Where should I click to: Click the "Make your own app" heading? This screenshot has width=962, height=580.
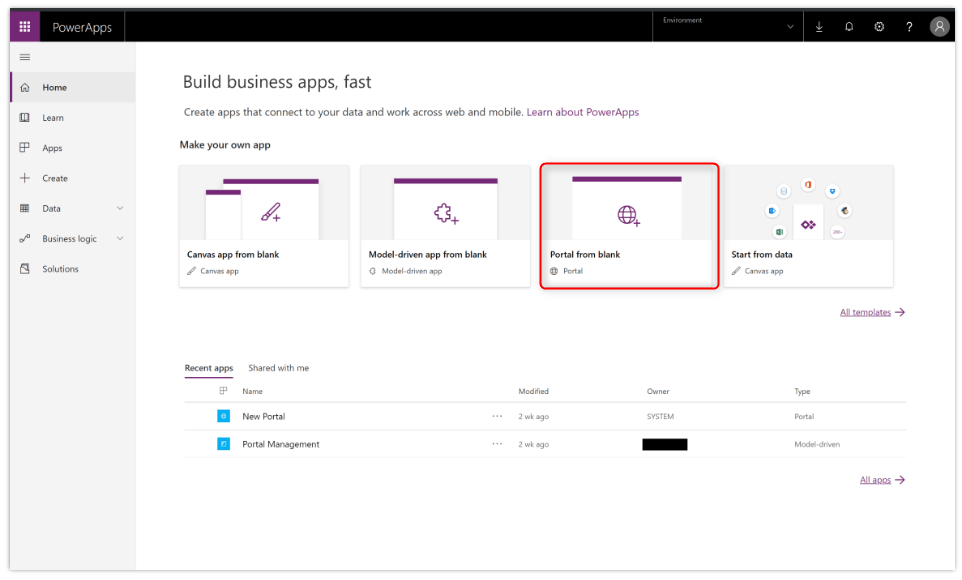(225, 145)
